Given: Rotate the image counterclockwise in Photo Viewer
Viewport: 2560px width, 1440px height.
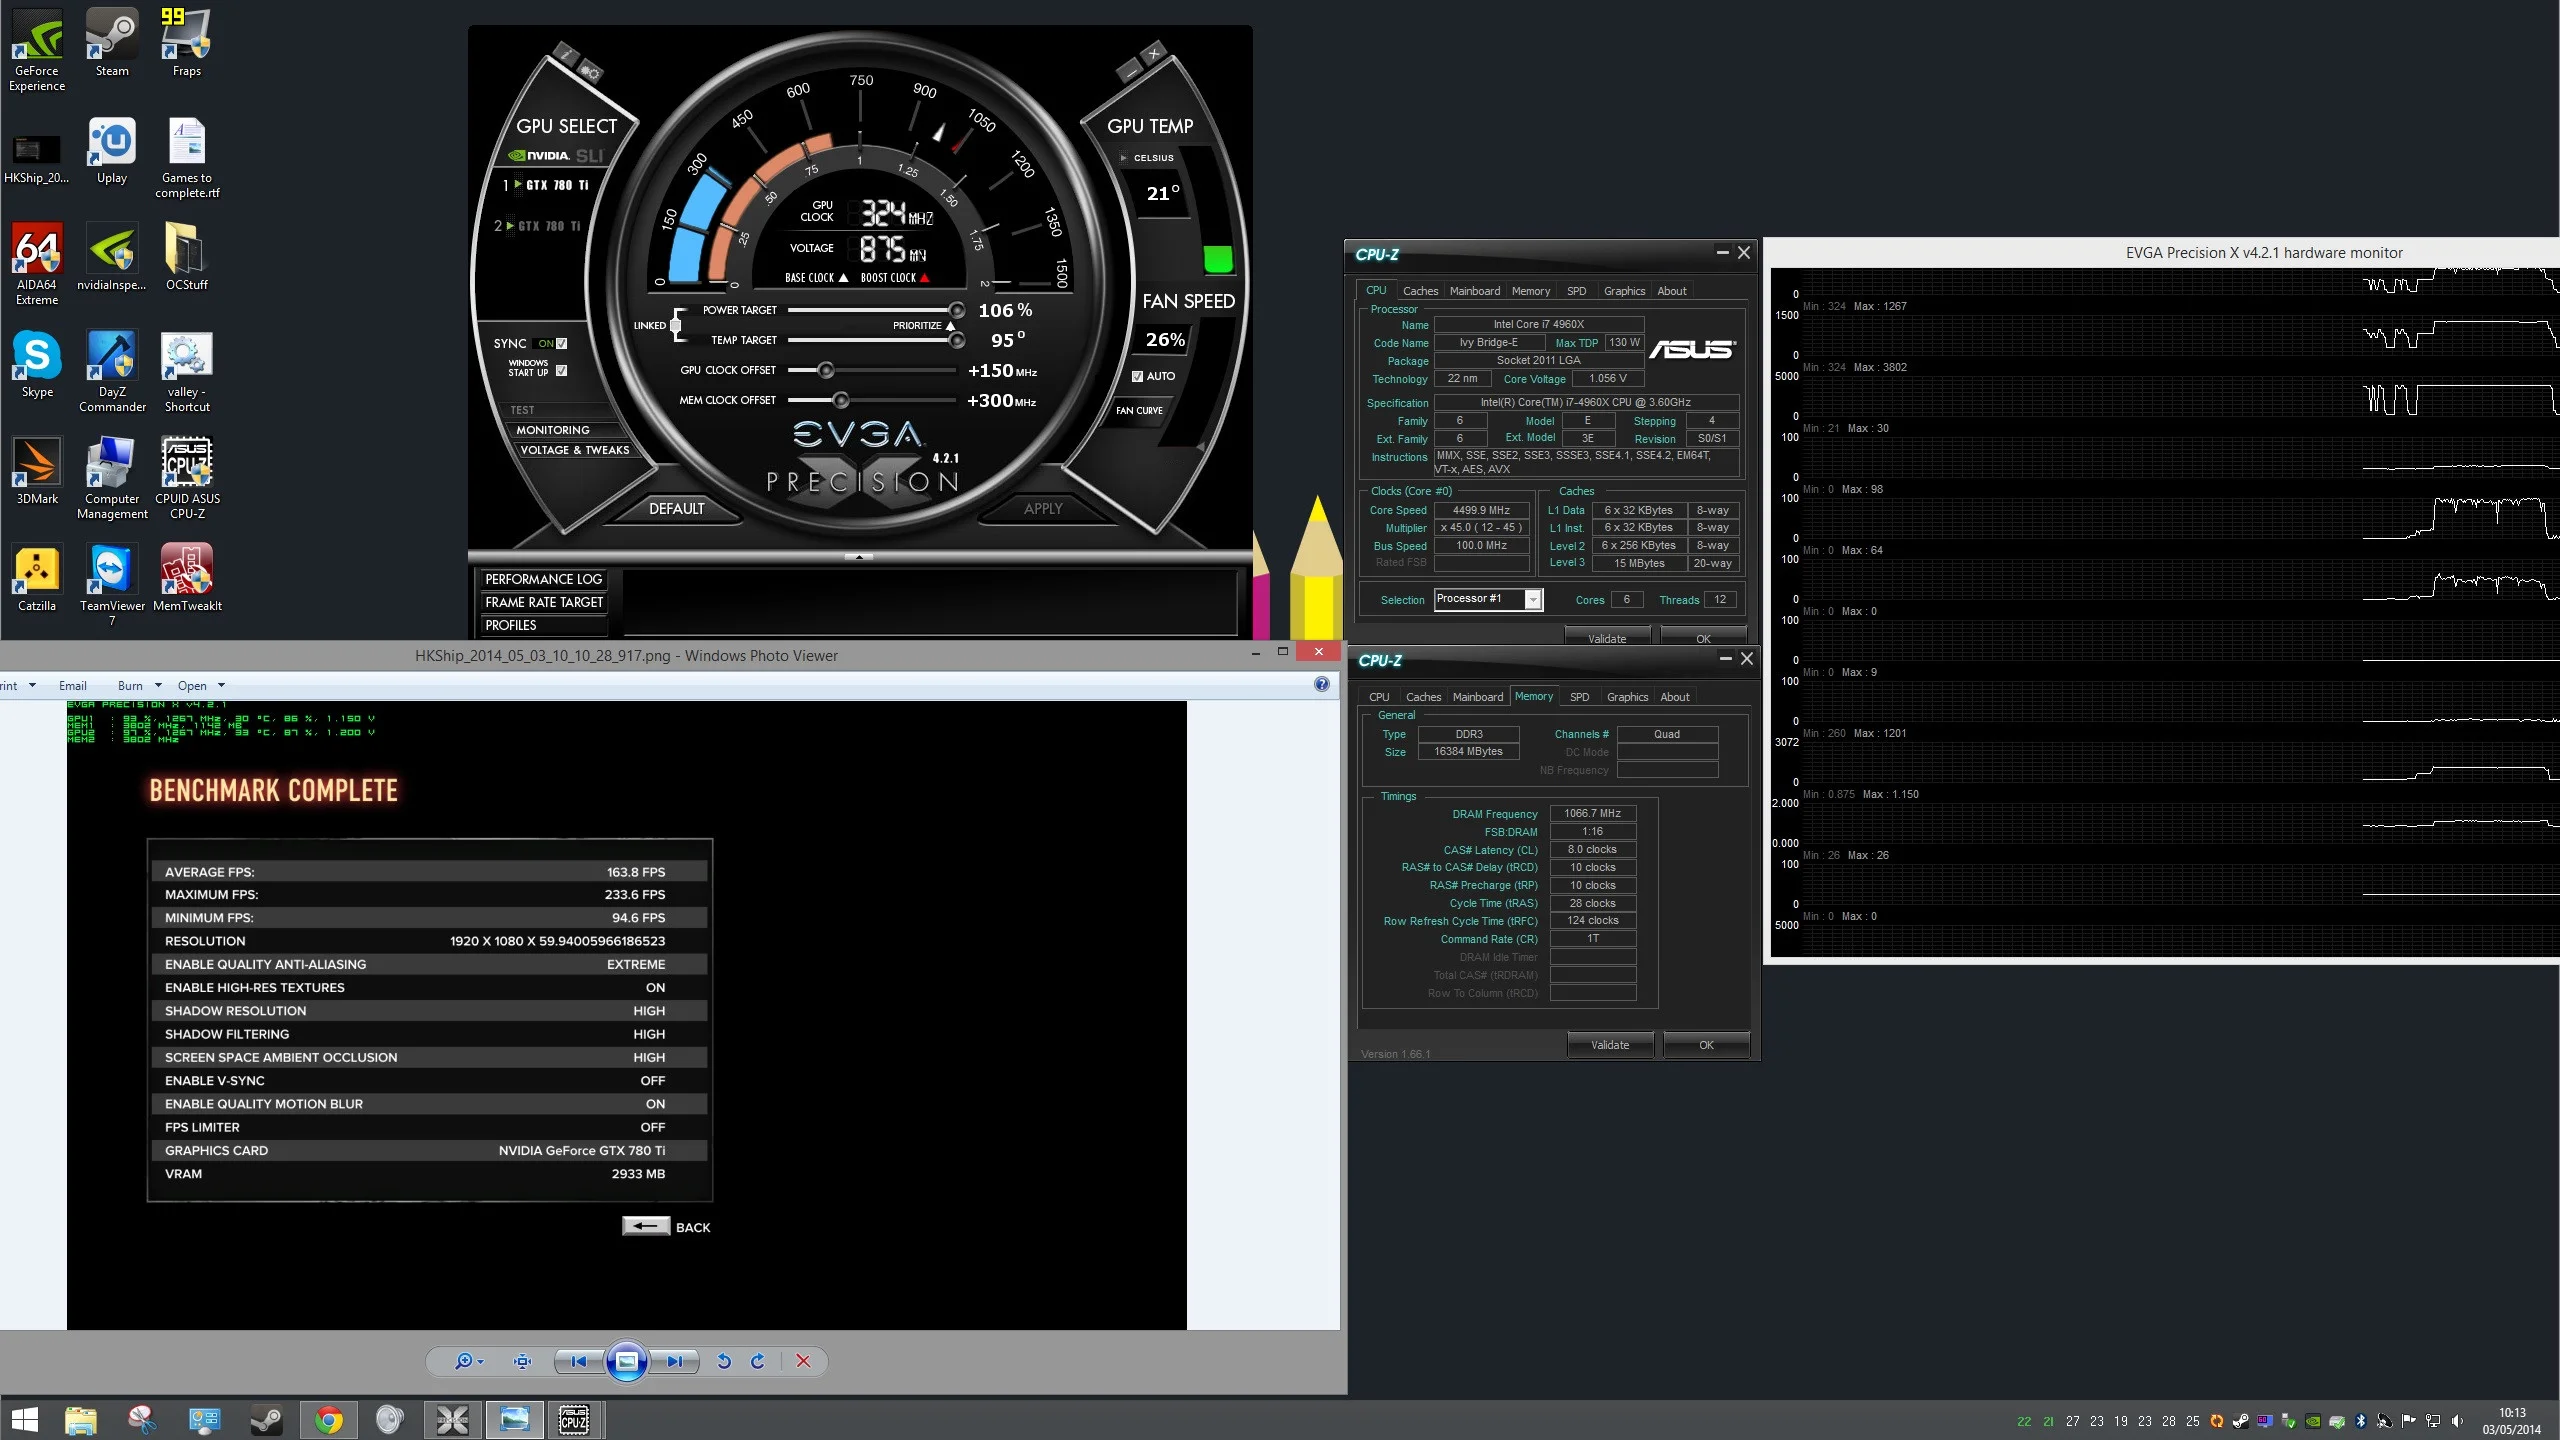Looking at the screenshot, I should coord(724,1361).
